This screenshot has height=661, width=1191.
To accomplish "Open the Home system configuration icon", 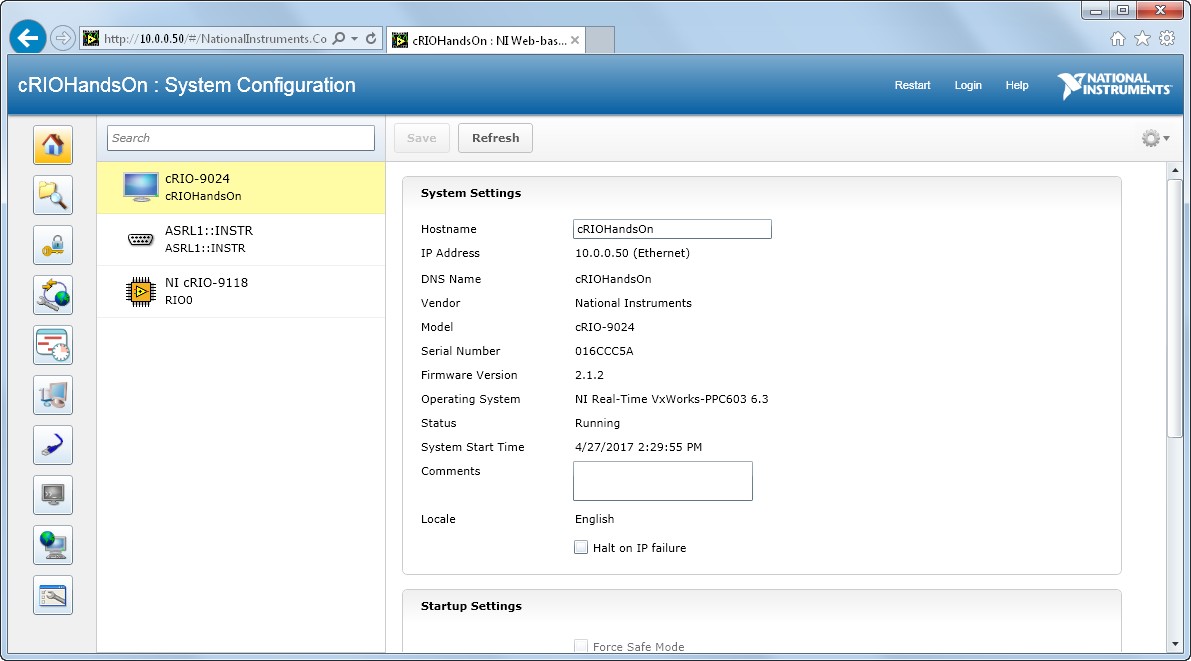I will pyautogui.click(x=53, y=145).
